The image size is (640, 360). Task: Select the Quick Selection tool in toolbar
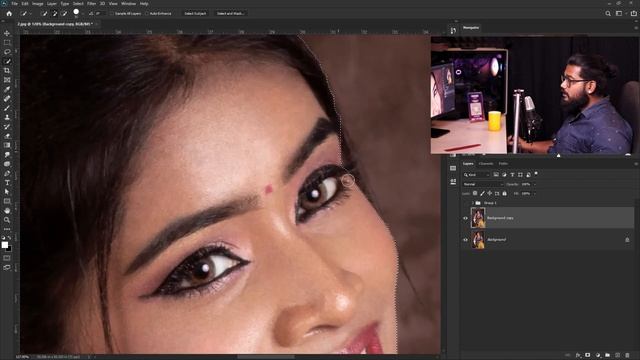(x=7, y=61)
